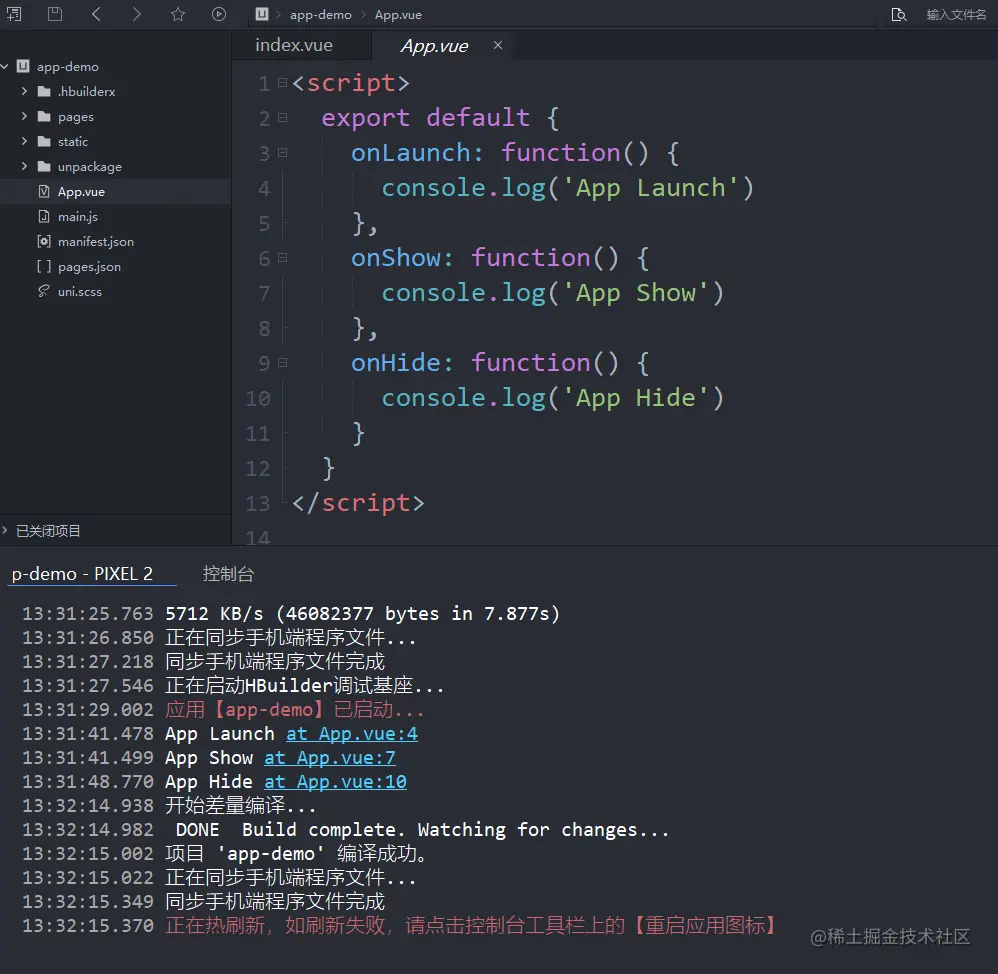Close the App.vue tab
Screen dimensions: 998x974
pyautogui.click(x=498, y=45)
